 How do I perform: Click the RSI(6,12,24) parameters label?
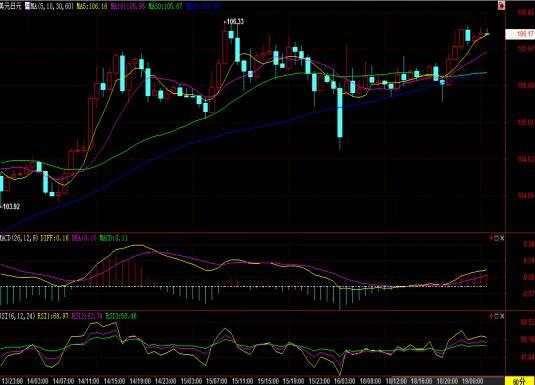pos(17,316)
